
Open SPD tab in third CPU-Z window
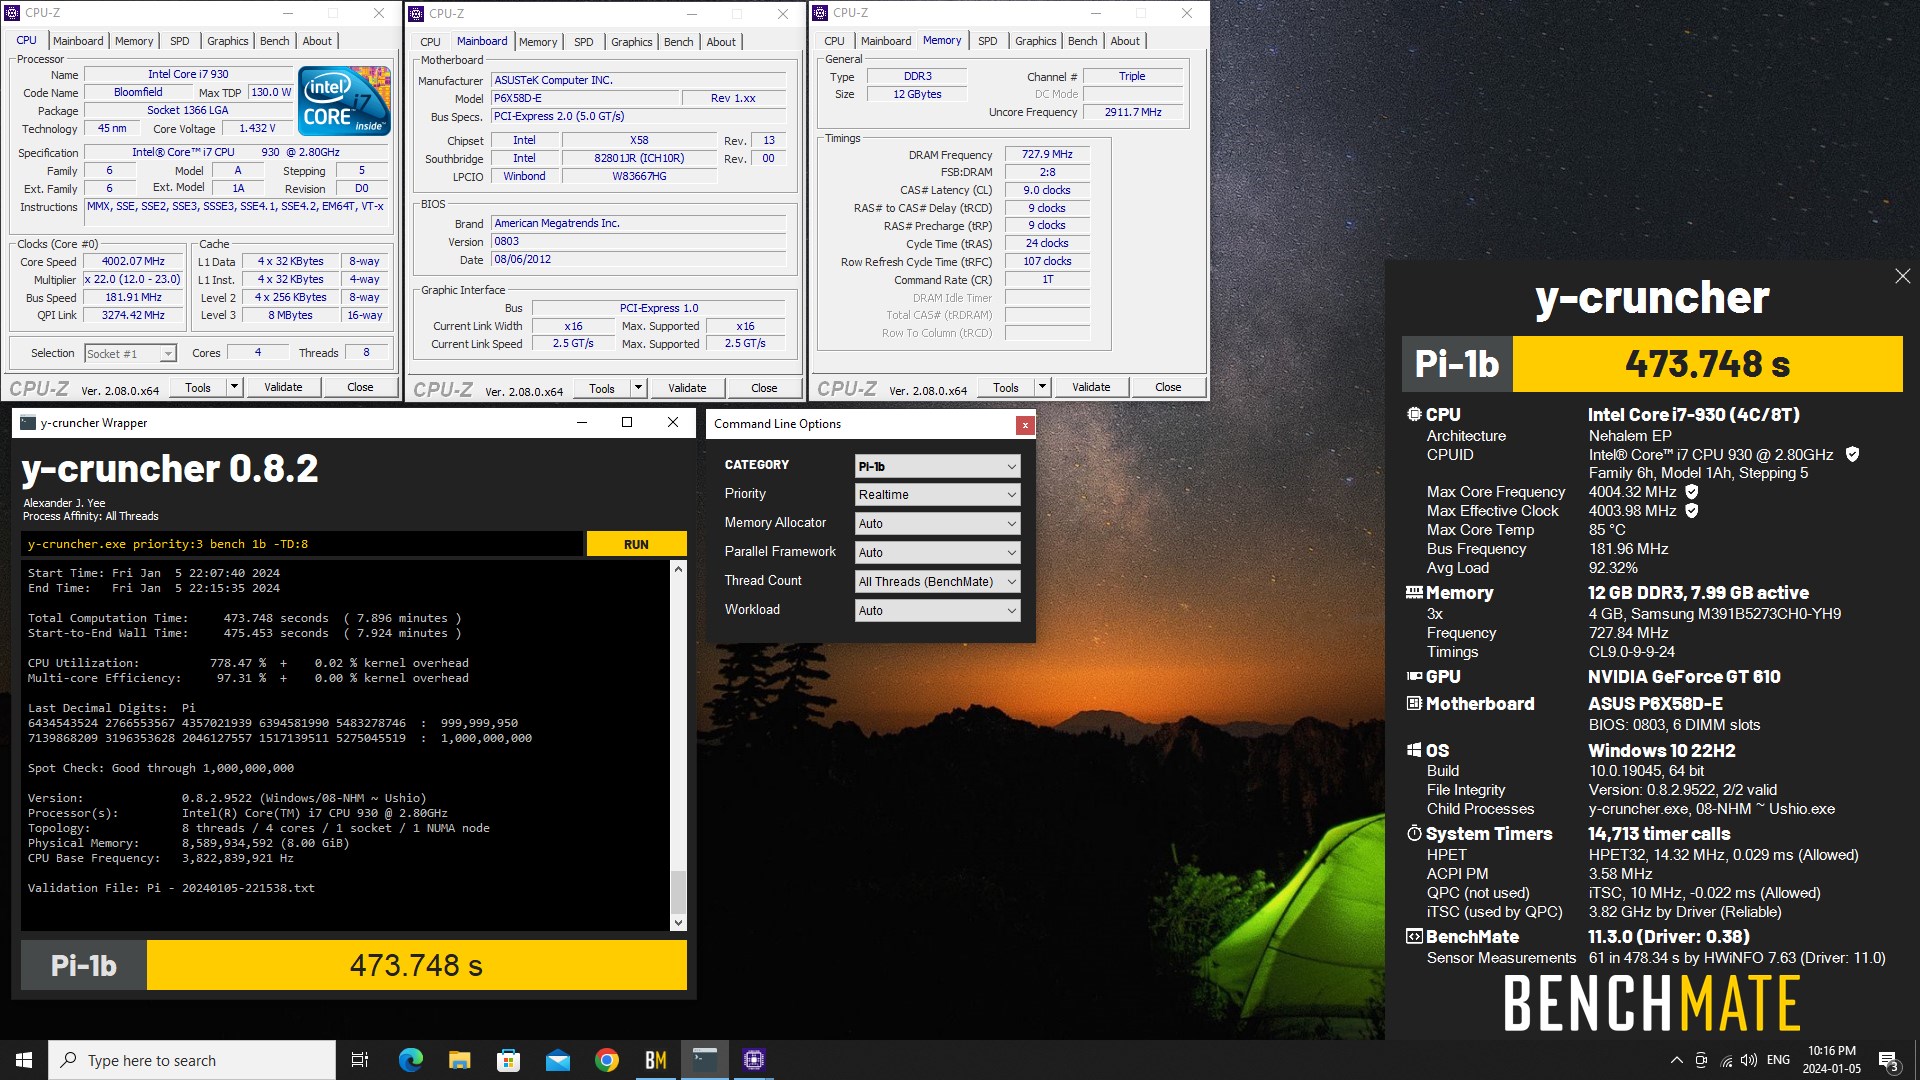pos(988,41)
